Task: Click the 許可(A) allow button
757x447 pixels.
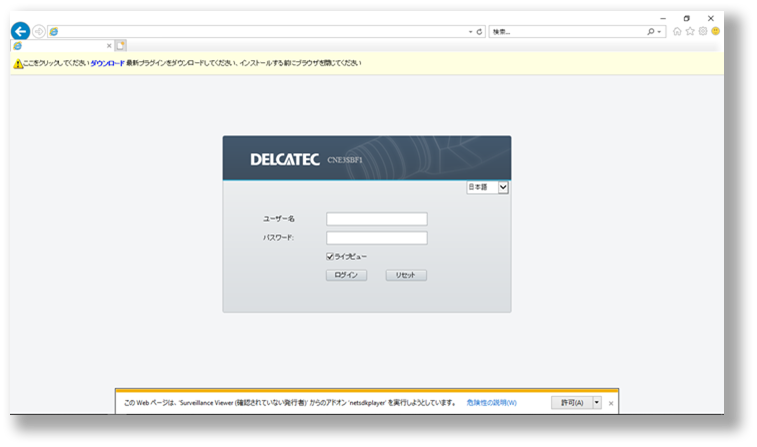Action: (572, 403)
